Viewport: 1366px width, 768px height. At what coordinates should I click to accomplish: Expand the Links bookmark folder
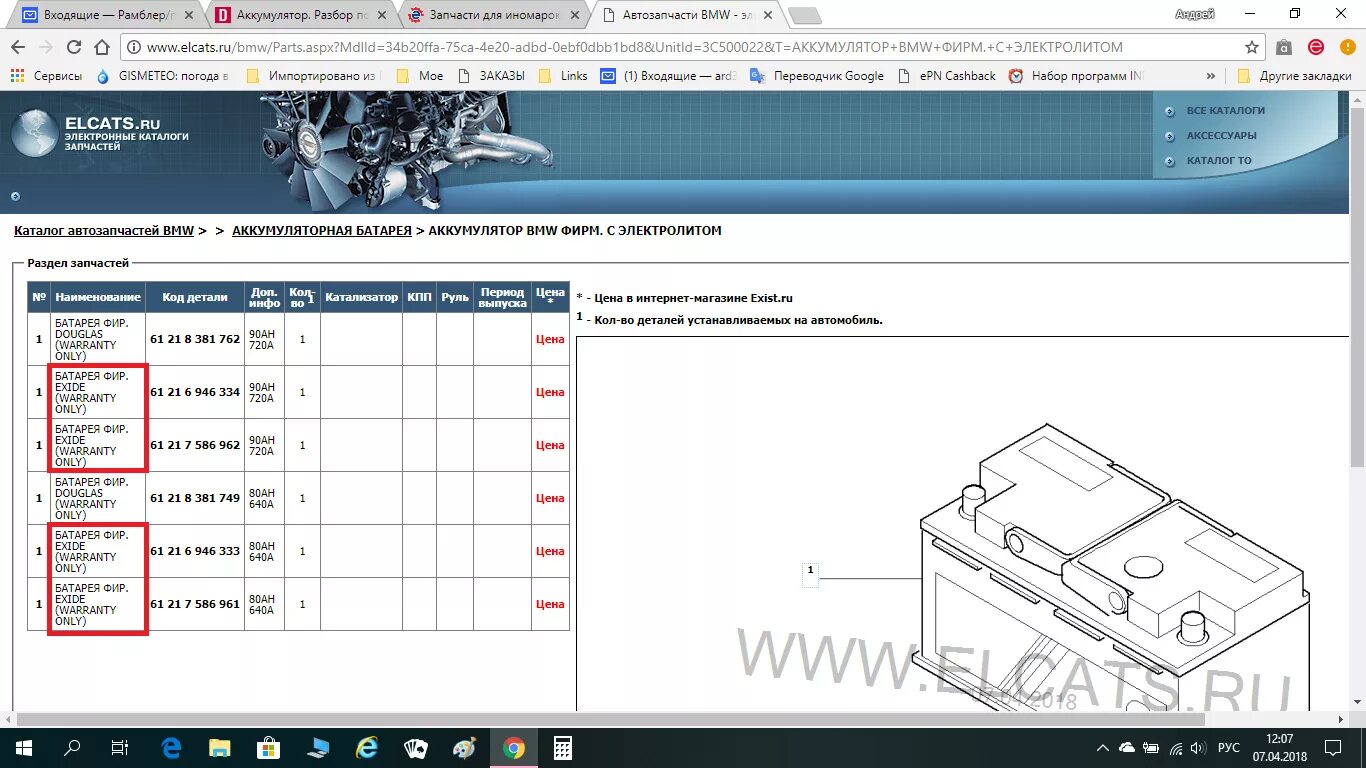[x=563, y=76]
